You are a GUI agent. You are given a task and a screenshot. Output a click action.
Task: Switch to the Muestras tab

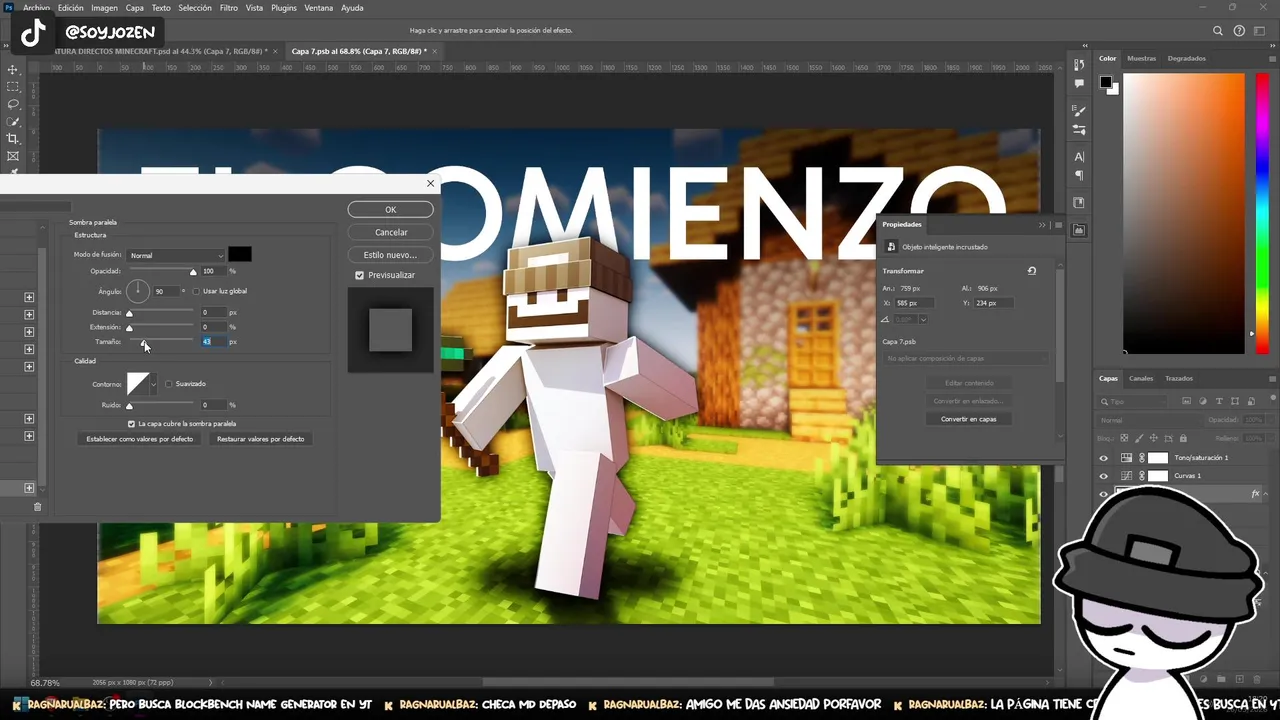point(1141,58)
